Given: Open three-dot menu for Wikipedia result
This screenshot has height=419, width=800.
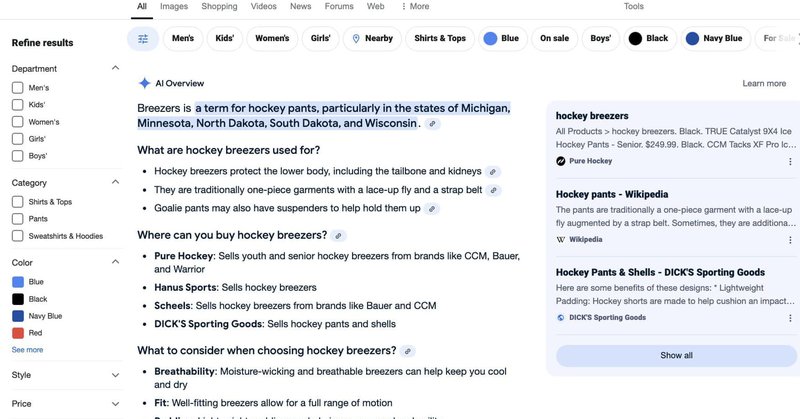Looking at the screenshot, I should (x=790, y=240).
